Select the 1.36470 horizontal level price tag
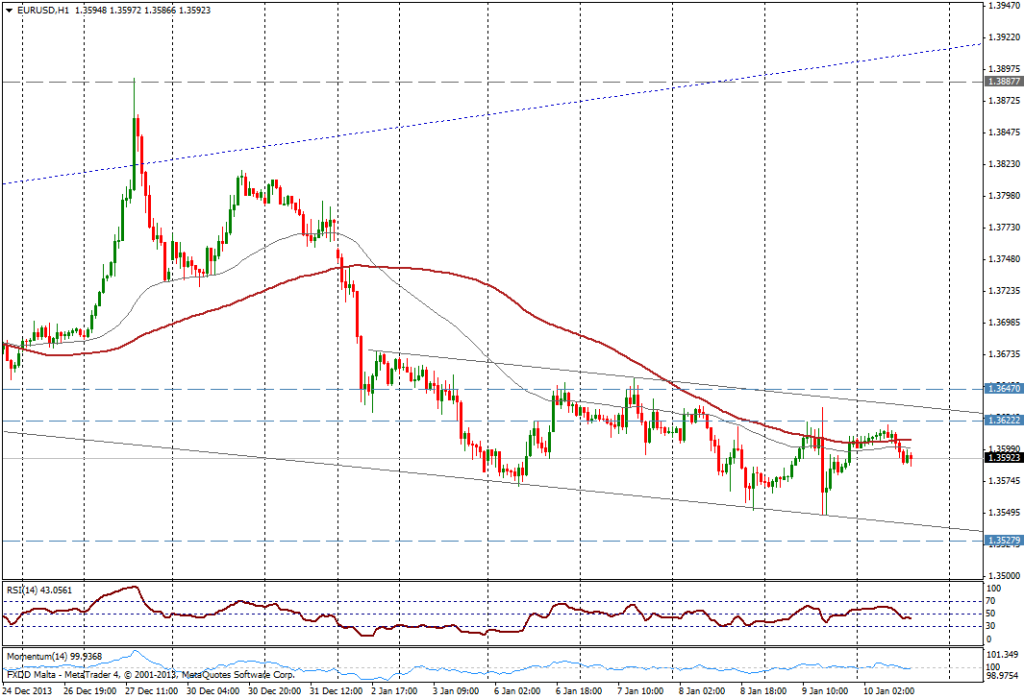 tap(1002, 388)
